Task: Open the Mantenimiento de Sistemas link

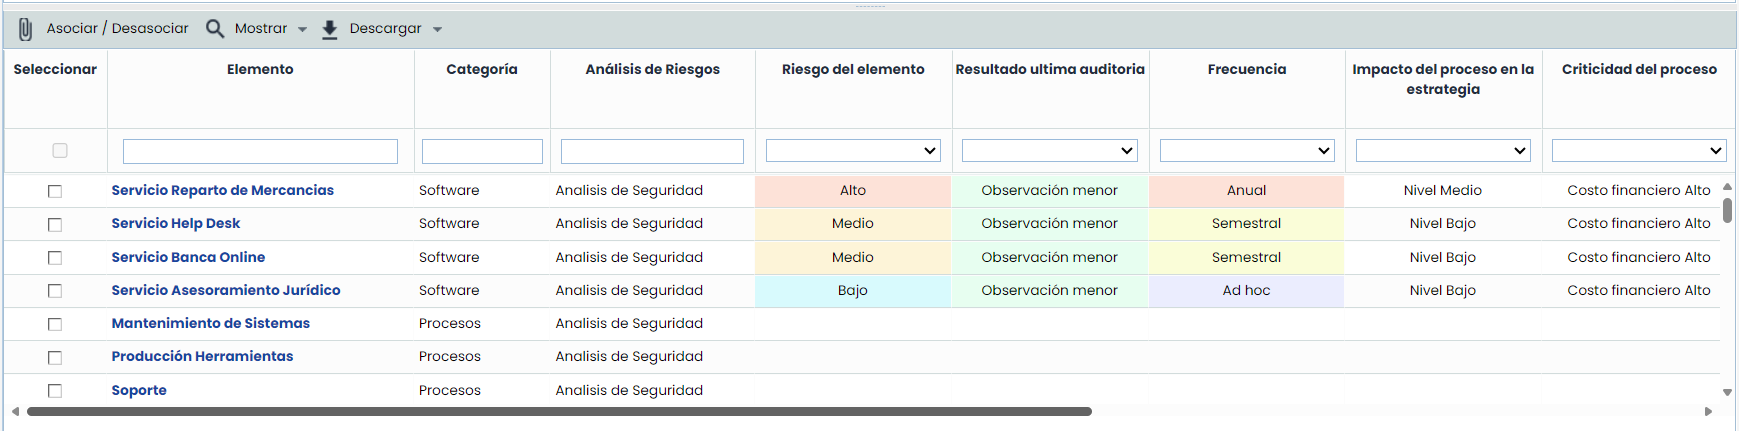Action: (211, 323)
